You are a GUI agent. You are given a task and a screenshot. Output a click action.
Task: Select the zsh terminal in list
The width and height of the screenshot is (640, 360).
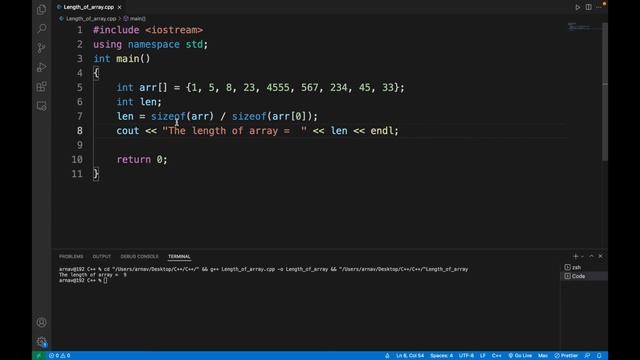(x=584, y=267)
